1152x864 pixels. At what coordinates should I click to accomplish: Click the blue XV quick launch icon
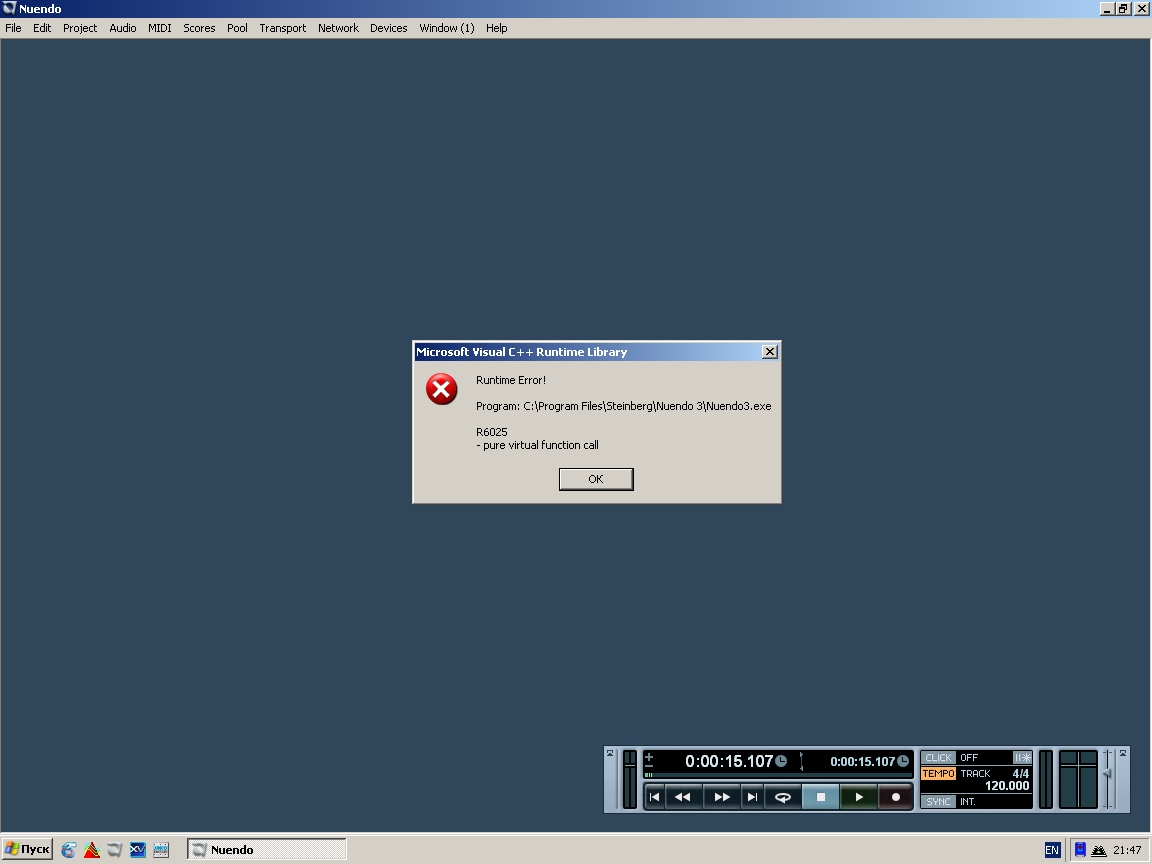click(137, 850)
